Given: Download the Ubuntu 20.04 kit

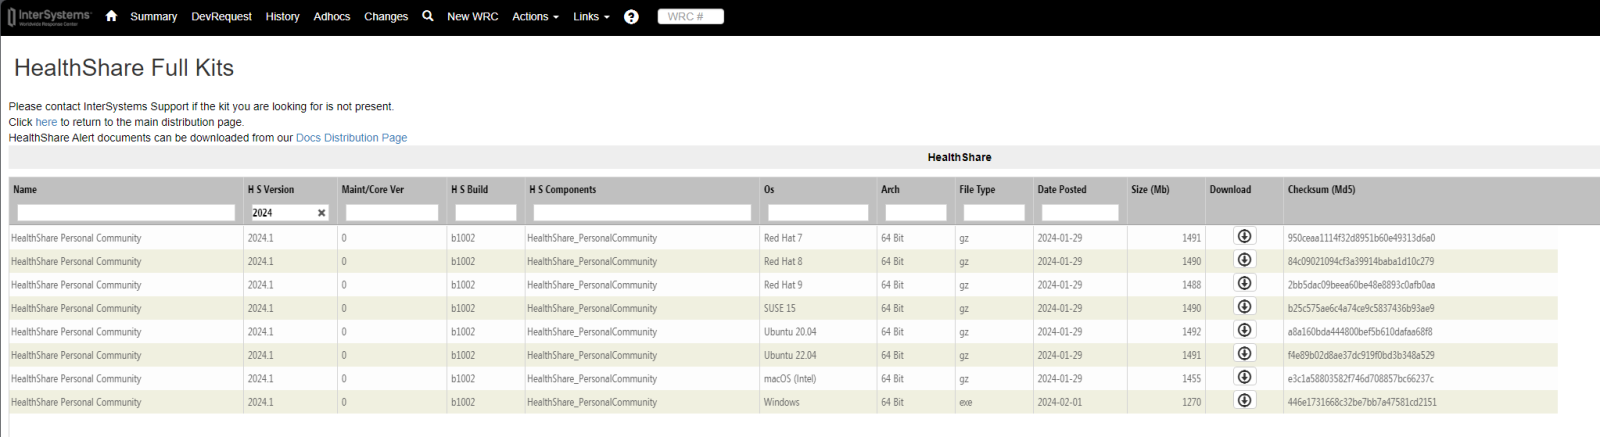Looking at the screenshot, I should 1244,330.
